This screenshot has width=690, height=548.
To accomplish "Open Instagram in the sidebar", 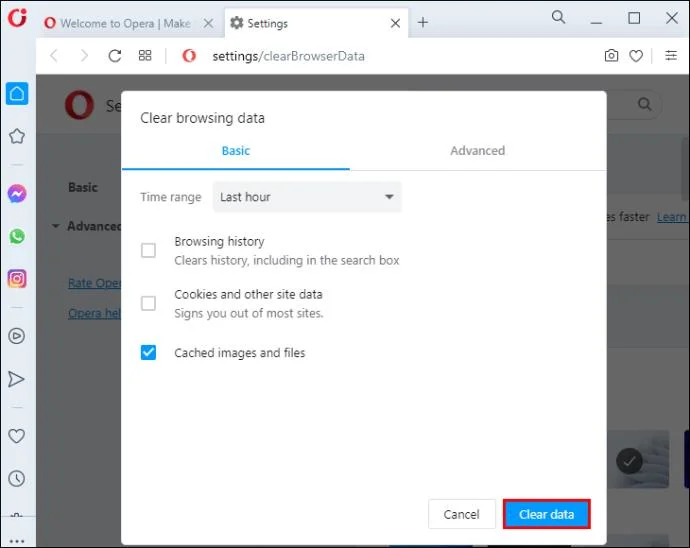I will 17,279.
